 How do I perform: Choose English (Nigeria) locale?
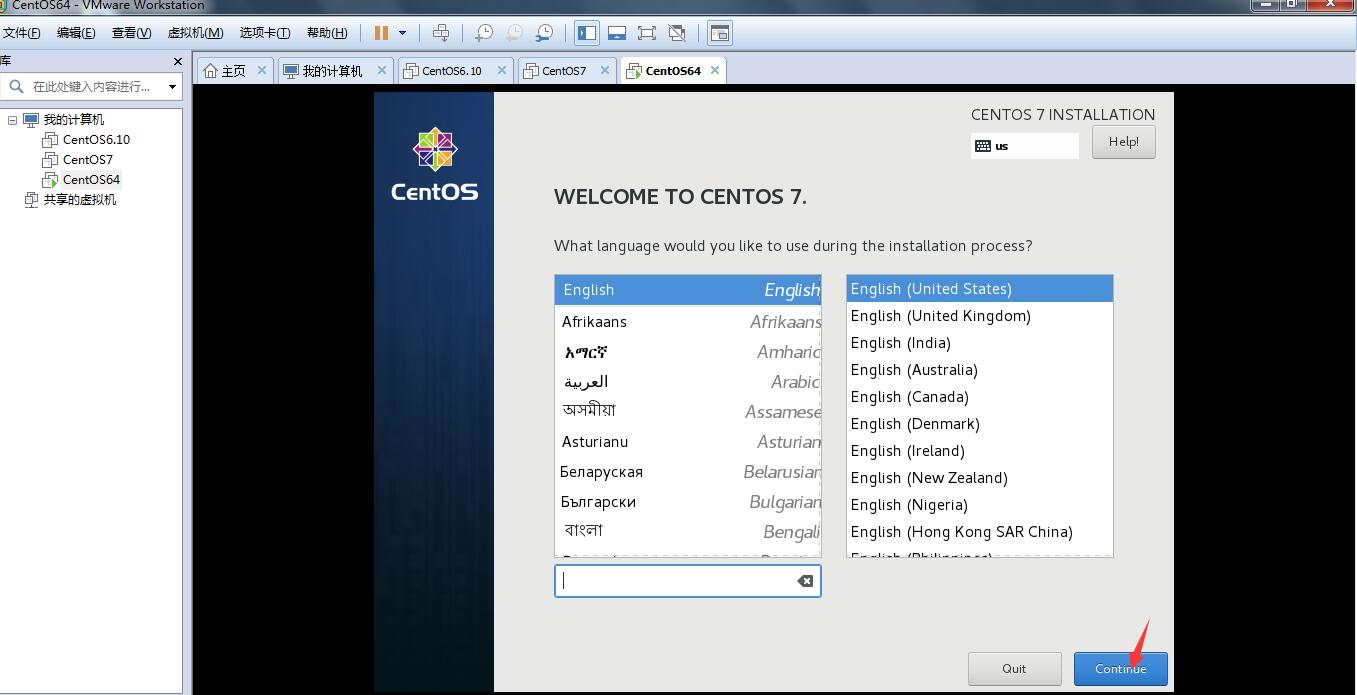click(980, 505)
